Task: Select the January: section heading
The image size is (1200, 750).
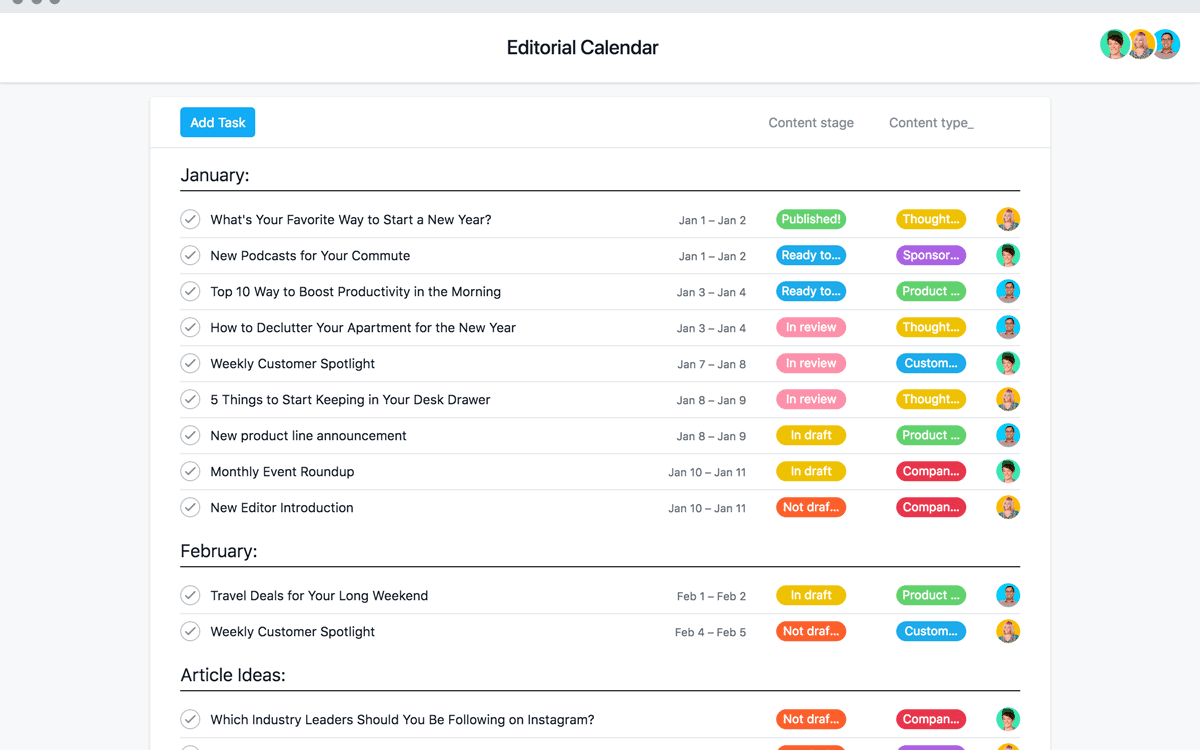Action: click(215, 175)
